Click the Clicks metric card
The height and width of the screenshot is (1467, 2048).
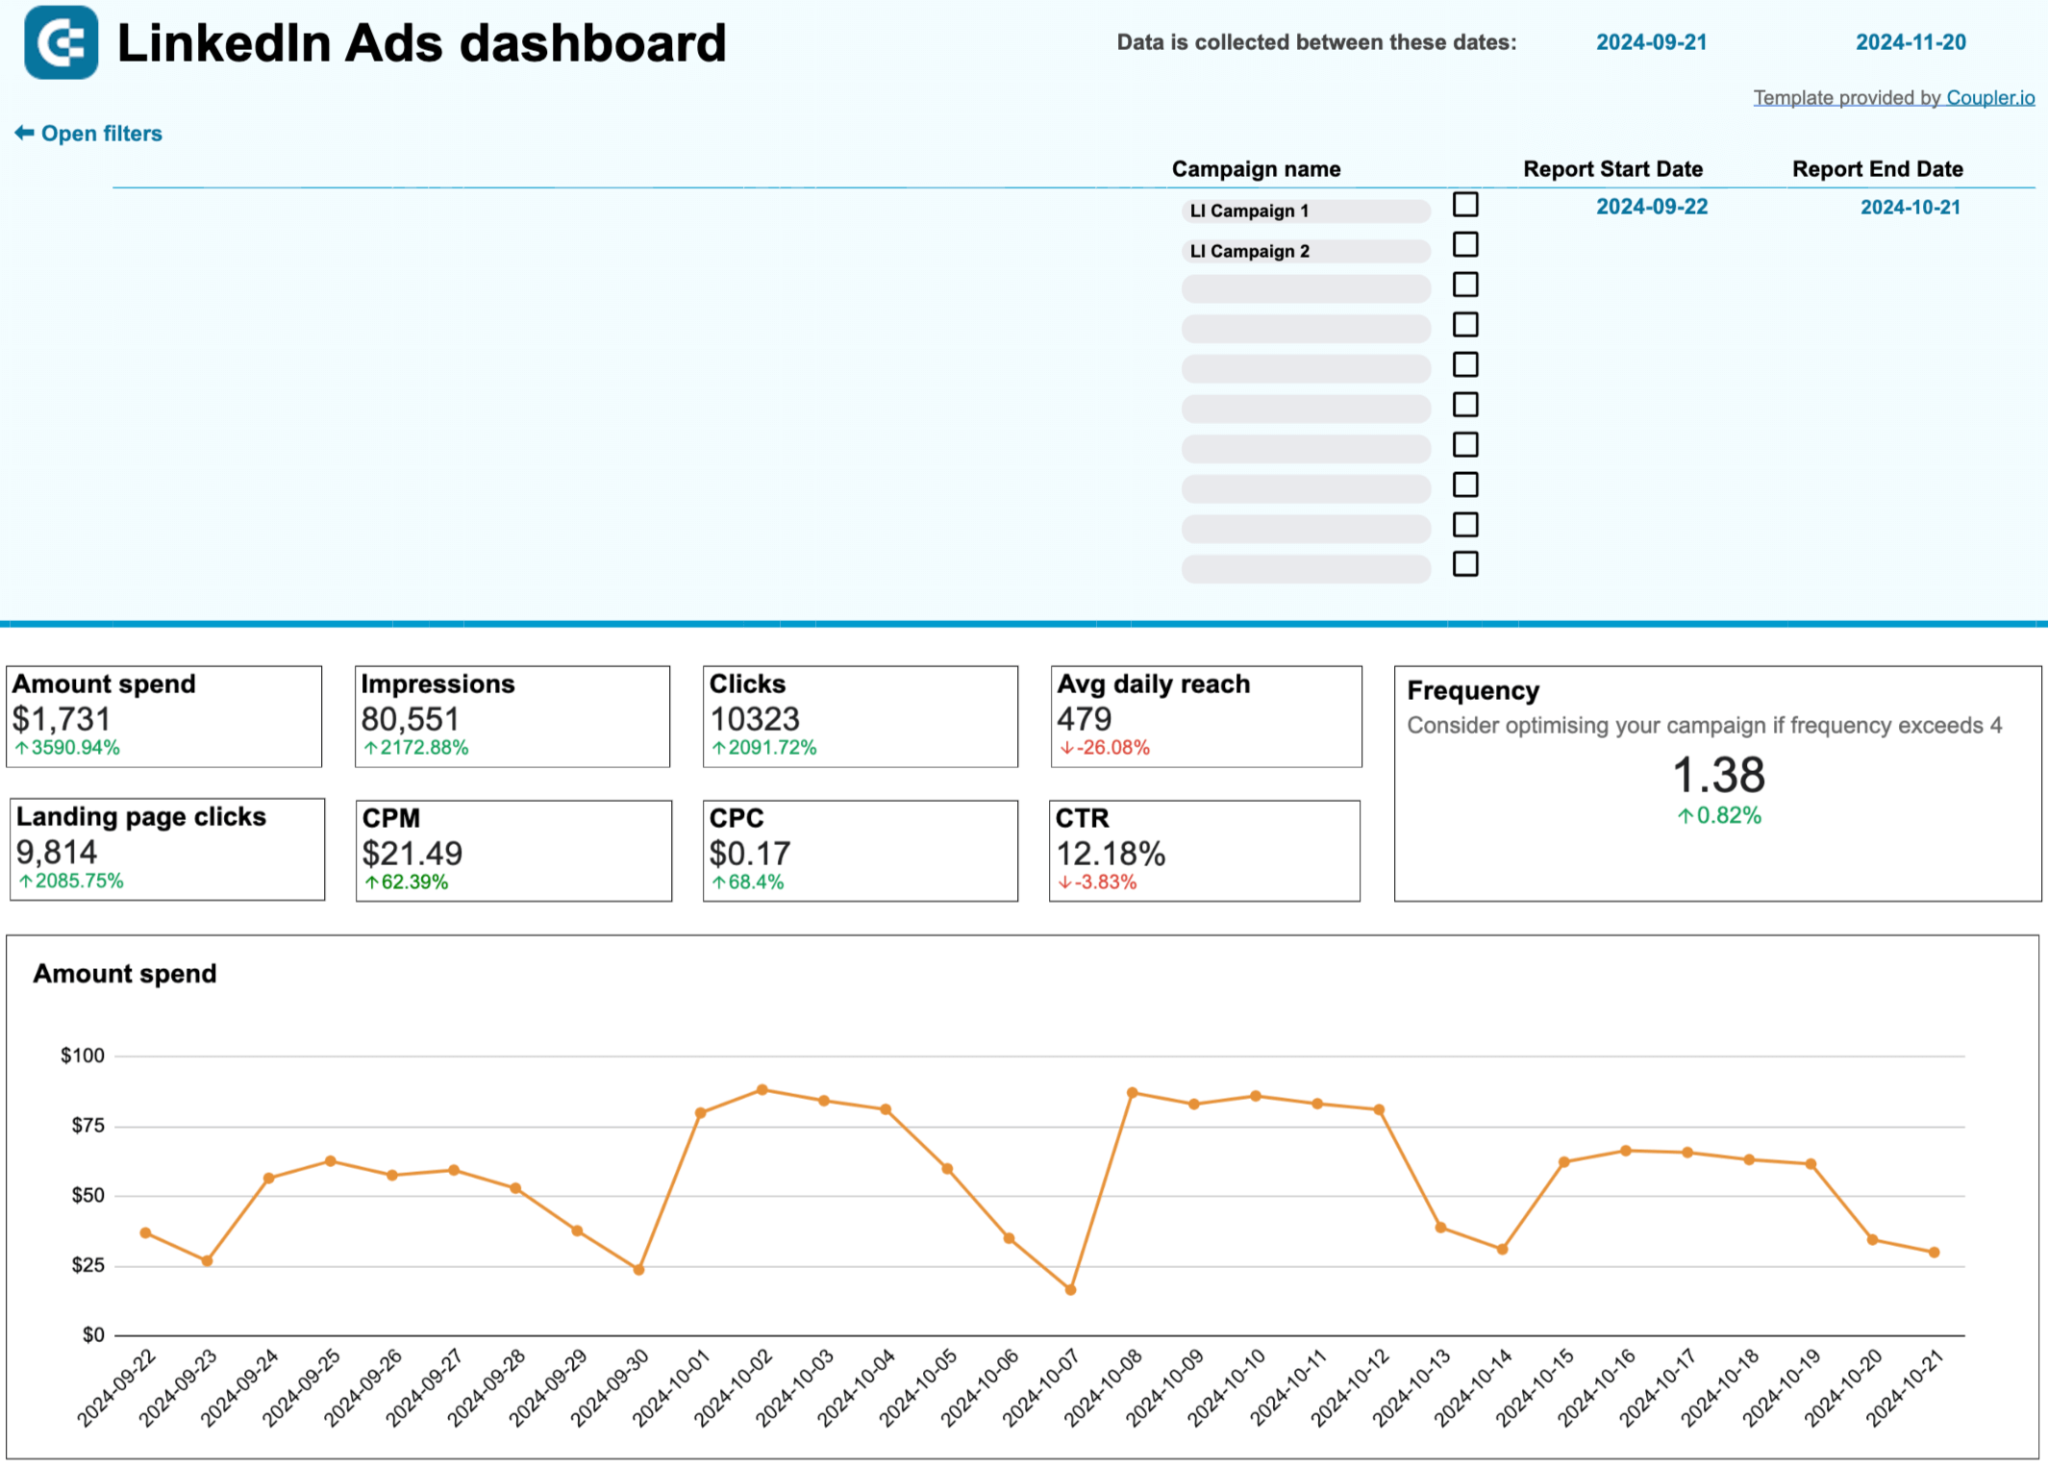pyautogui.click(x=860, y=717)
